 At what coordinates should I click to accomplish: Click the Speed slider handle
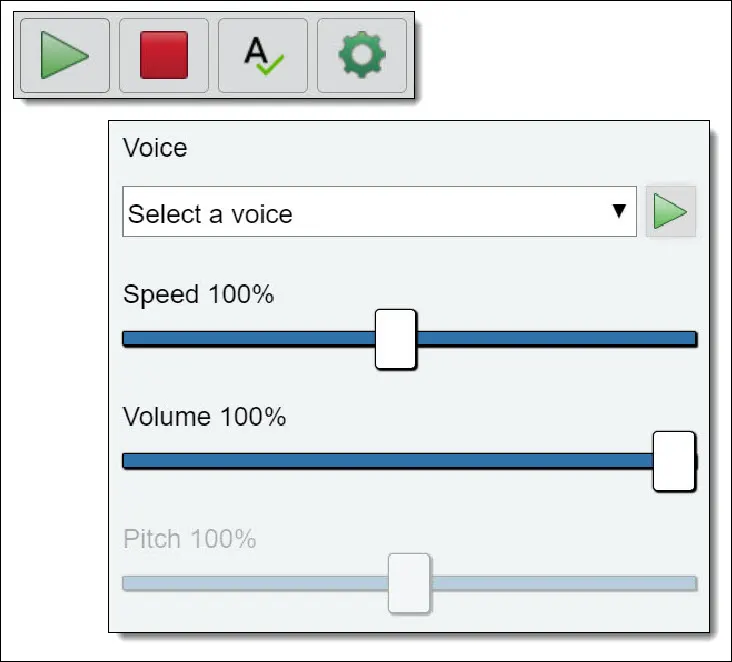pyautogui.click(x=395, y=339)
